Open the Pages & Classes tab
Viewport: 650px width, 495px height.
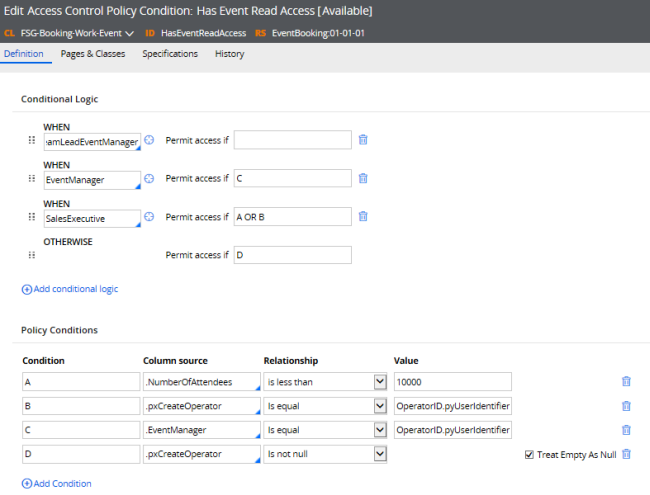(x=93, y=54)
